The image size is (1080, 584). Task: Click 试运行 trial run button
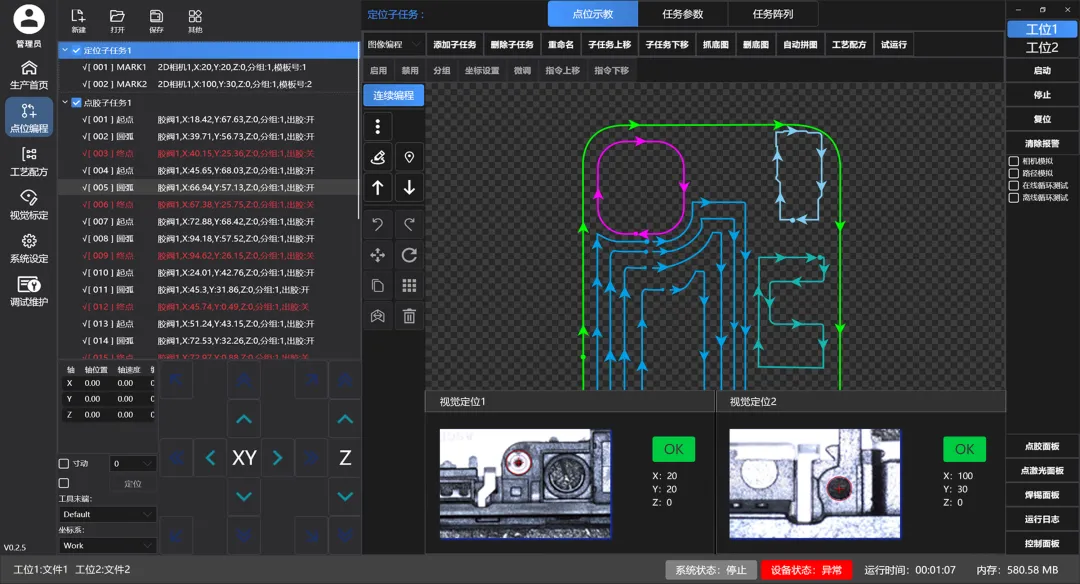[893, 44]
